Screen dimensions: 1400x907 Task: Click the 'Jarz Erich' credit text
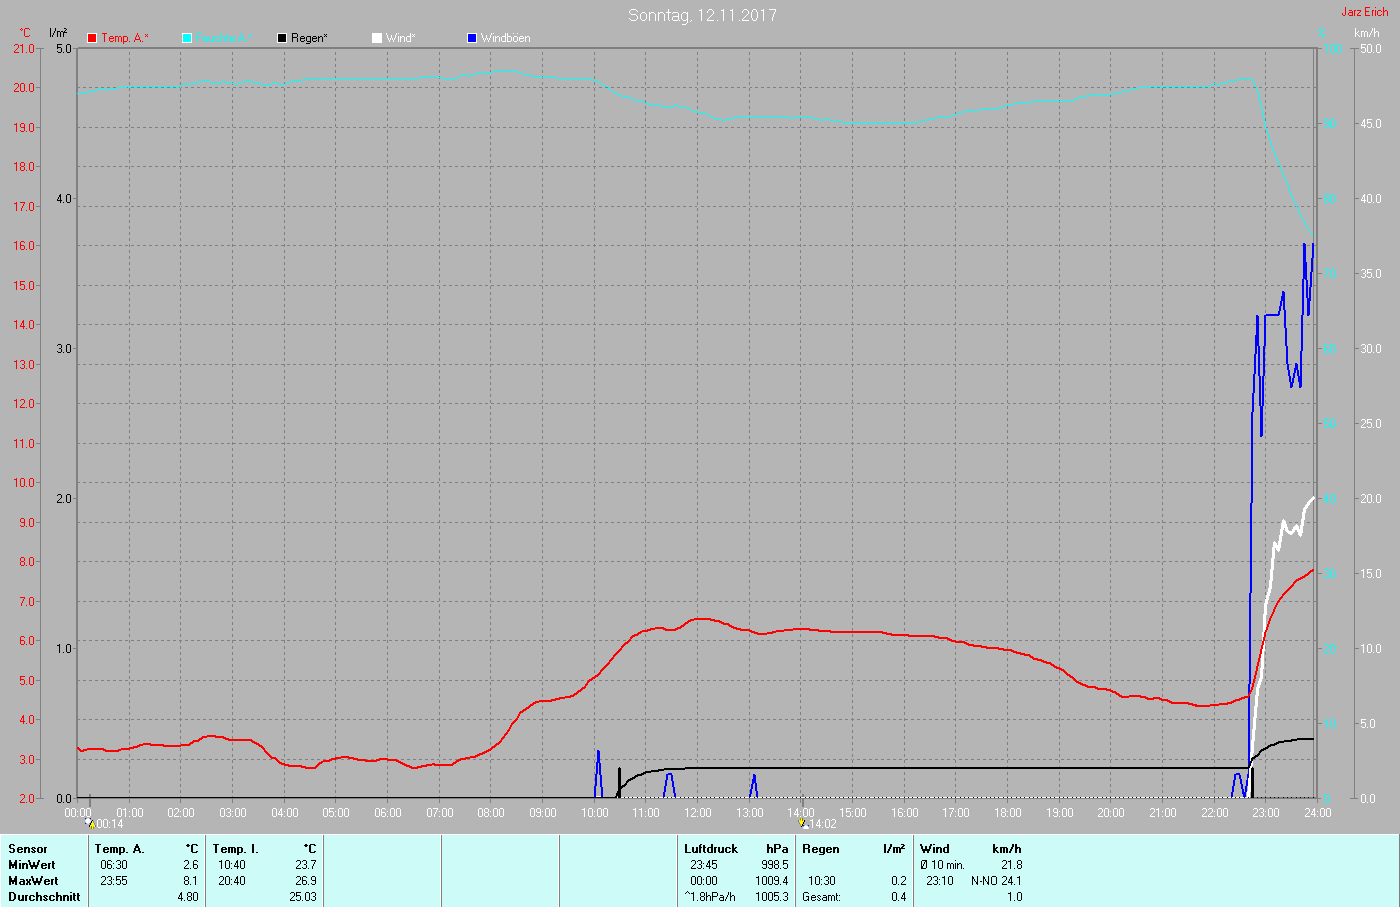[1365, 12]
